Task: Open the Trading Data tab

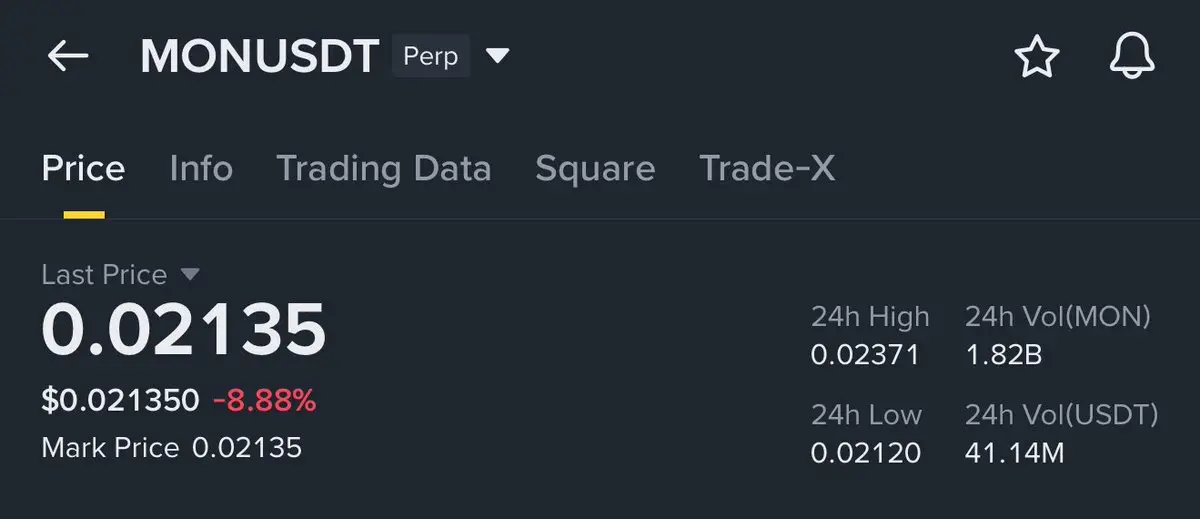Action: tap(383, 169)
